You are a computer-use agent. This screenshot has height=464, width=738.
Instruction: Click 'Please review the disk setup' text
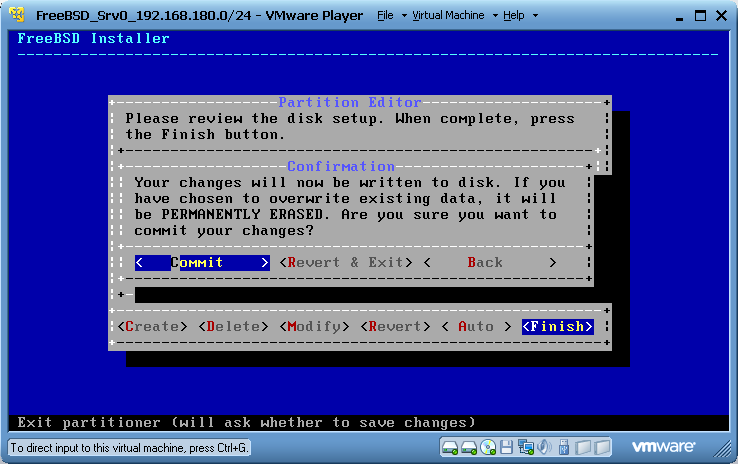251,119
